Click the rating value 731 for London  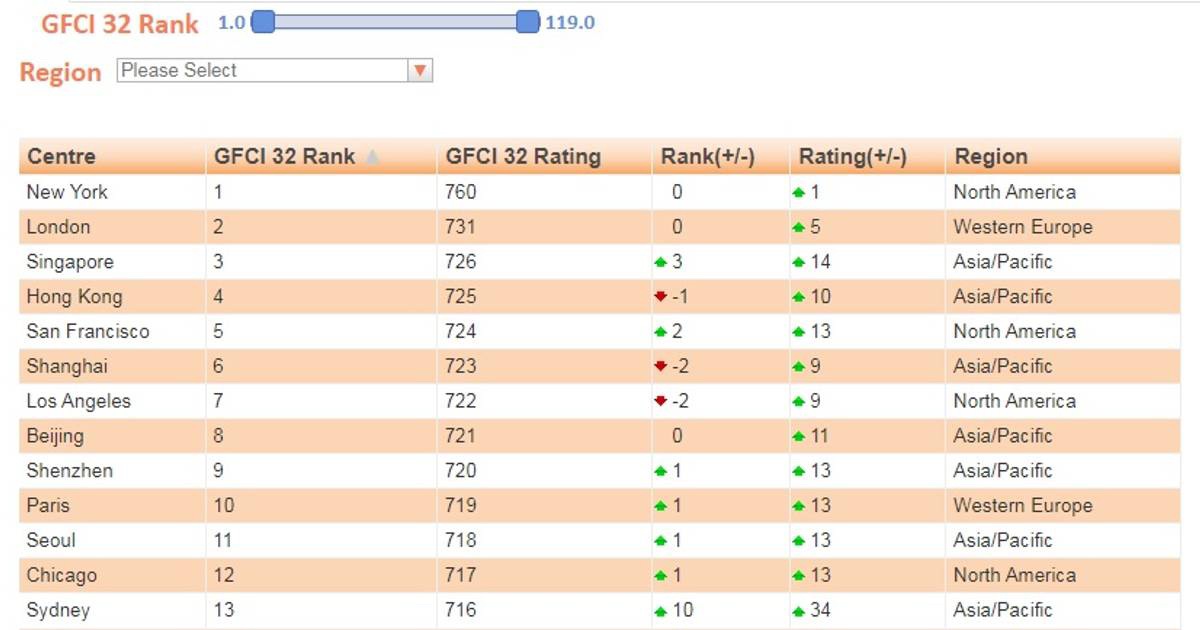461,227
